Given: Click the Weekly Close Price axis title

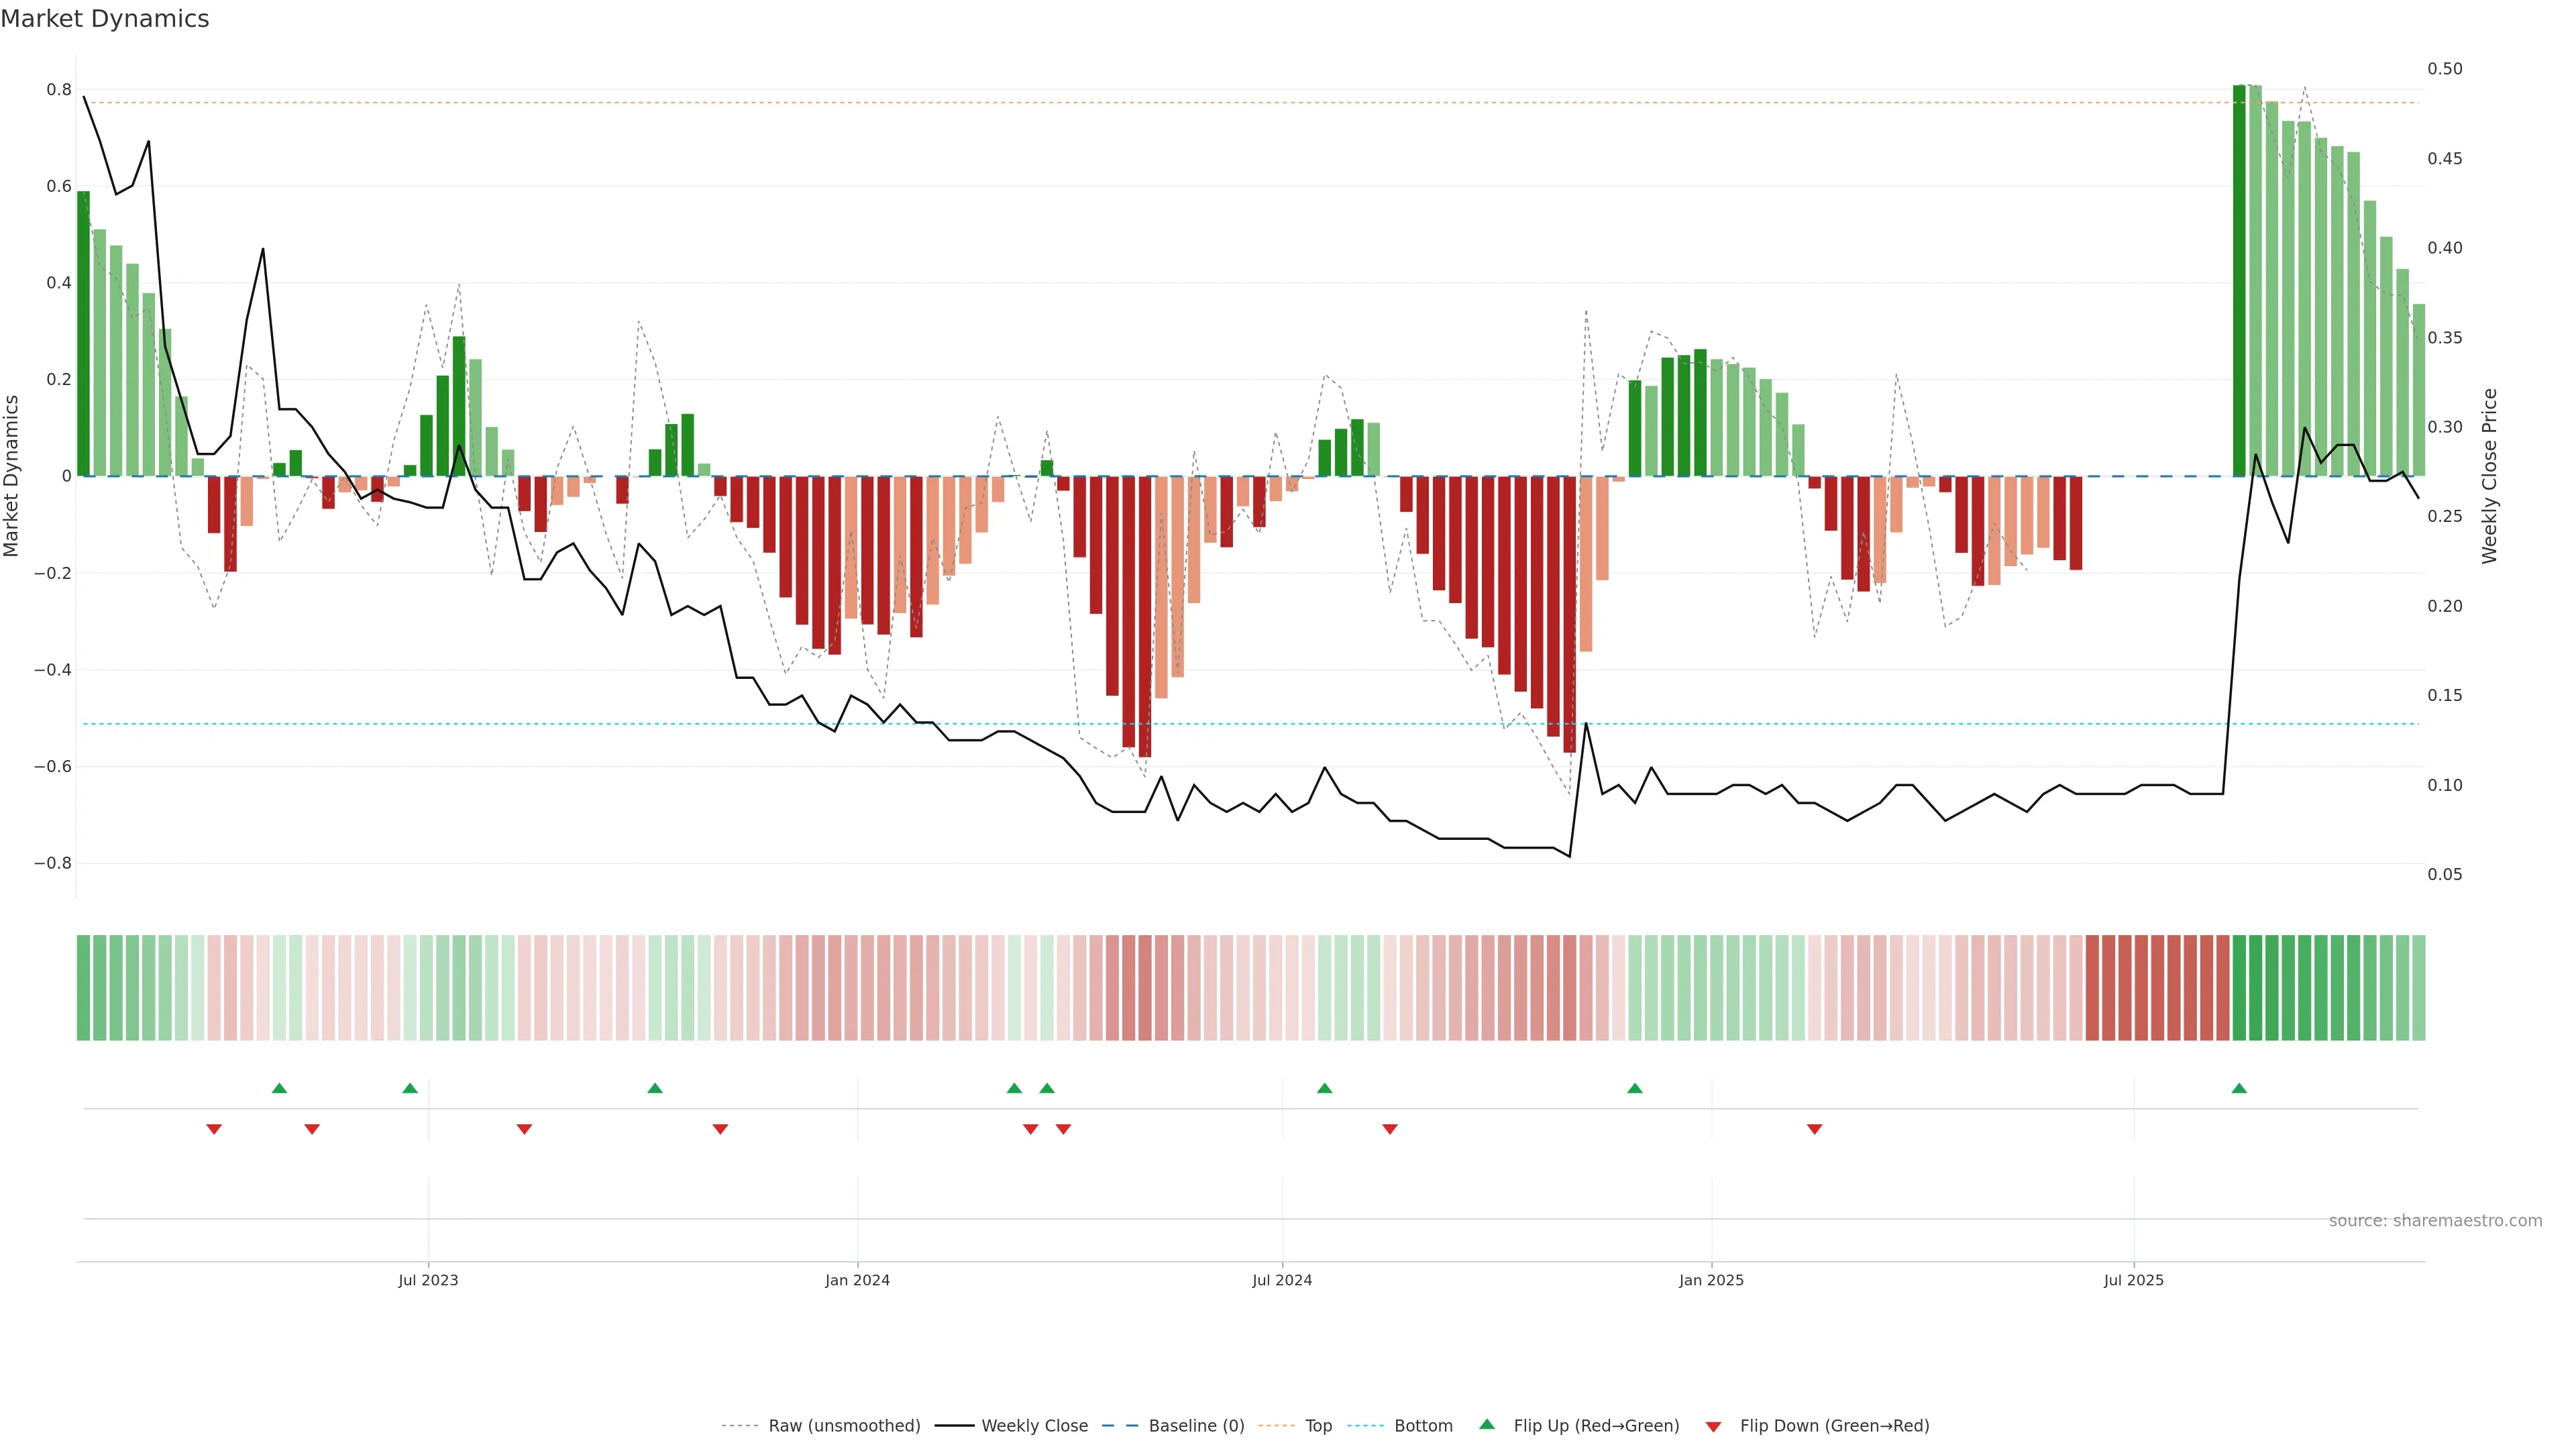Looking at the screenshot, I should (2489, 476).
